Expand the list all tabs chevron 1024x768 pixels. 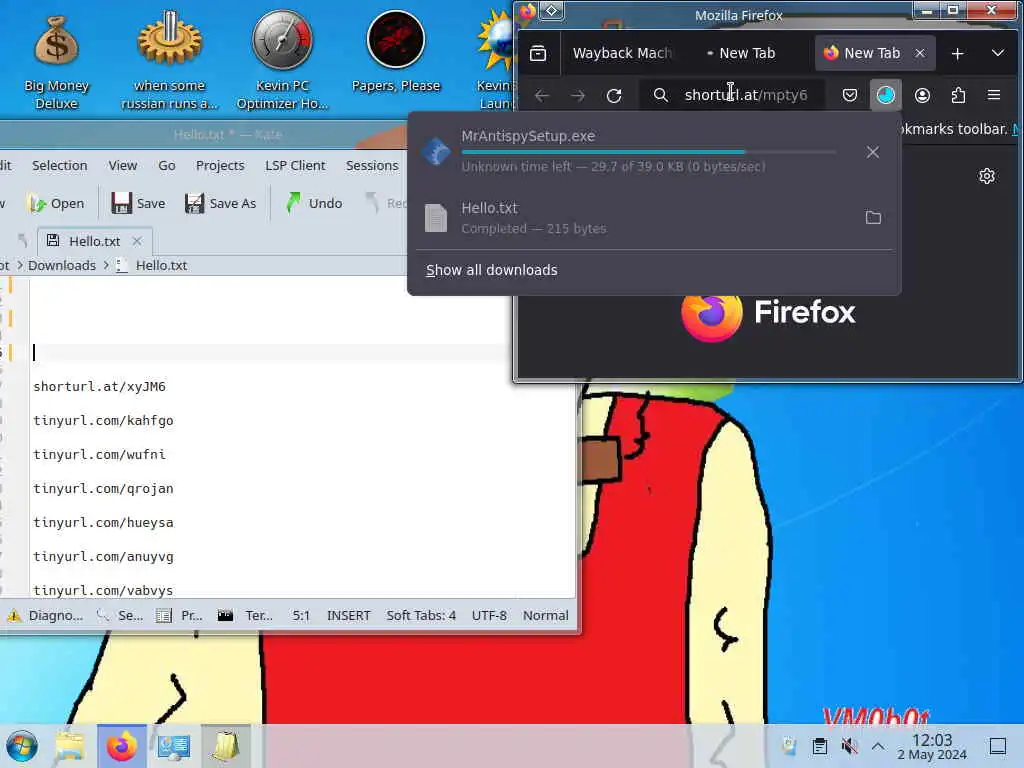(x=998, y=53)
